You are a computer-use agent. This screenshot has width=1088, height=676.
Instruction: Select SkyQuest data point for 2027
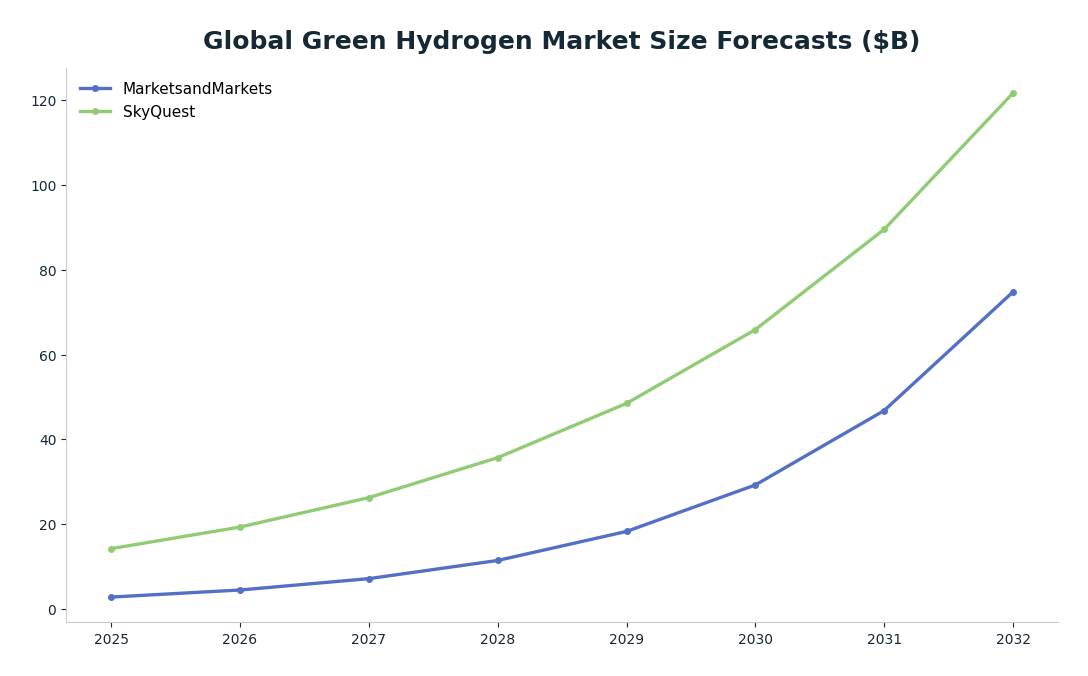[x=369, y=498]
